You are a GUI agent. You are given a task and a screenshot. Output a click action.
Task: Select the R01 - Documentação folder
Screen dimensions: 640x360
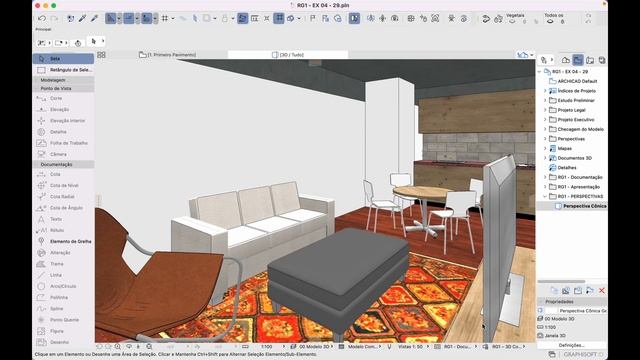pos(576,177)
